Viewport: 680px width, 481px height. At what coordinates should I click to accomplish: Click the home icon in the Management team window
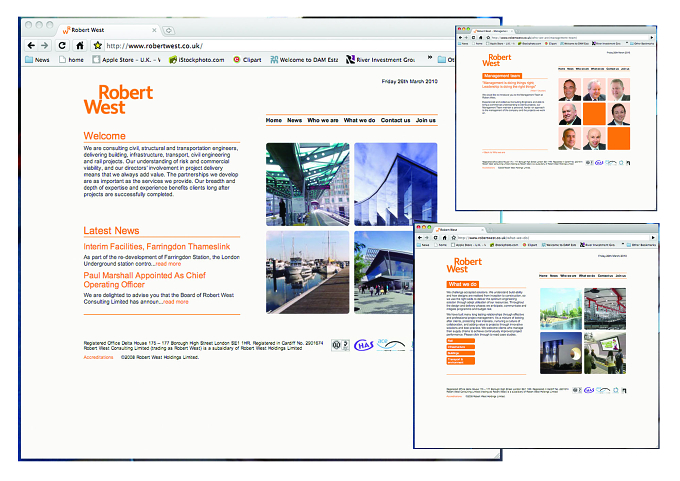click(x=481, y=38)
